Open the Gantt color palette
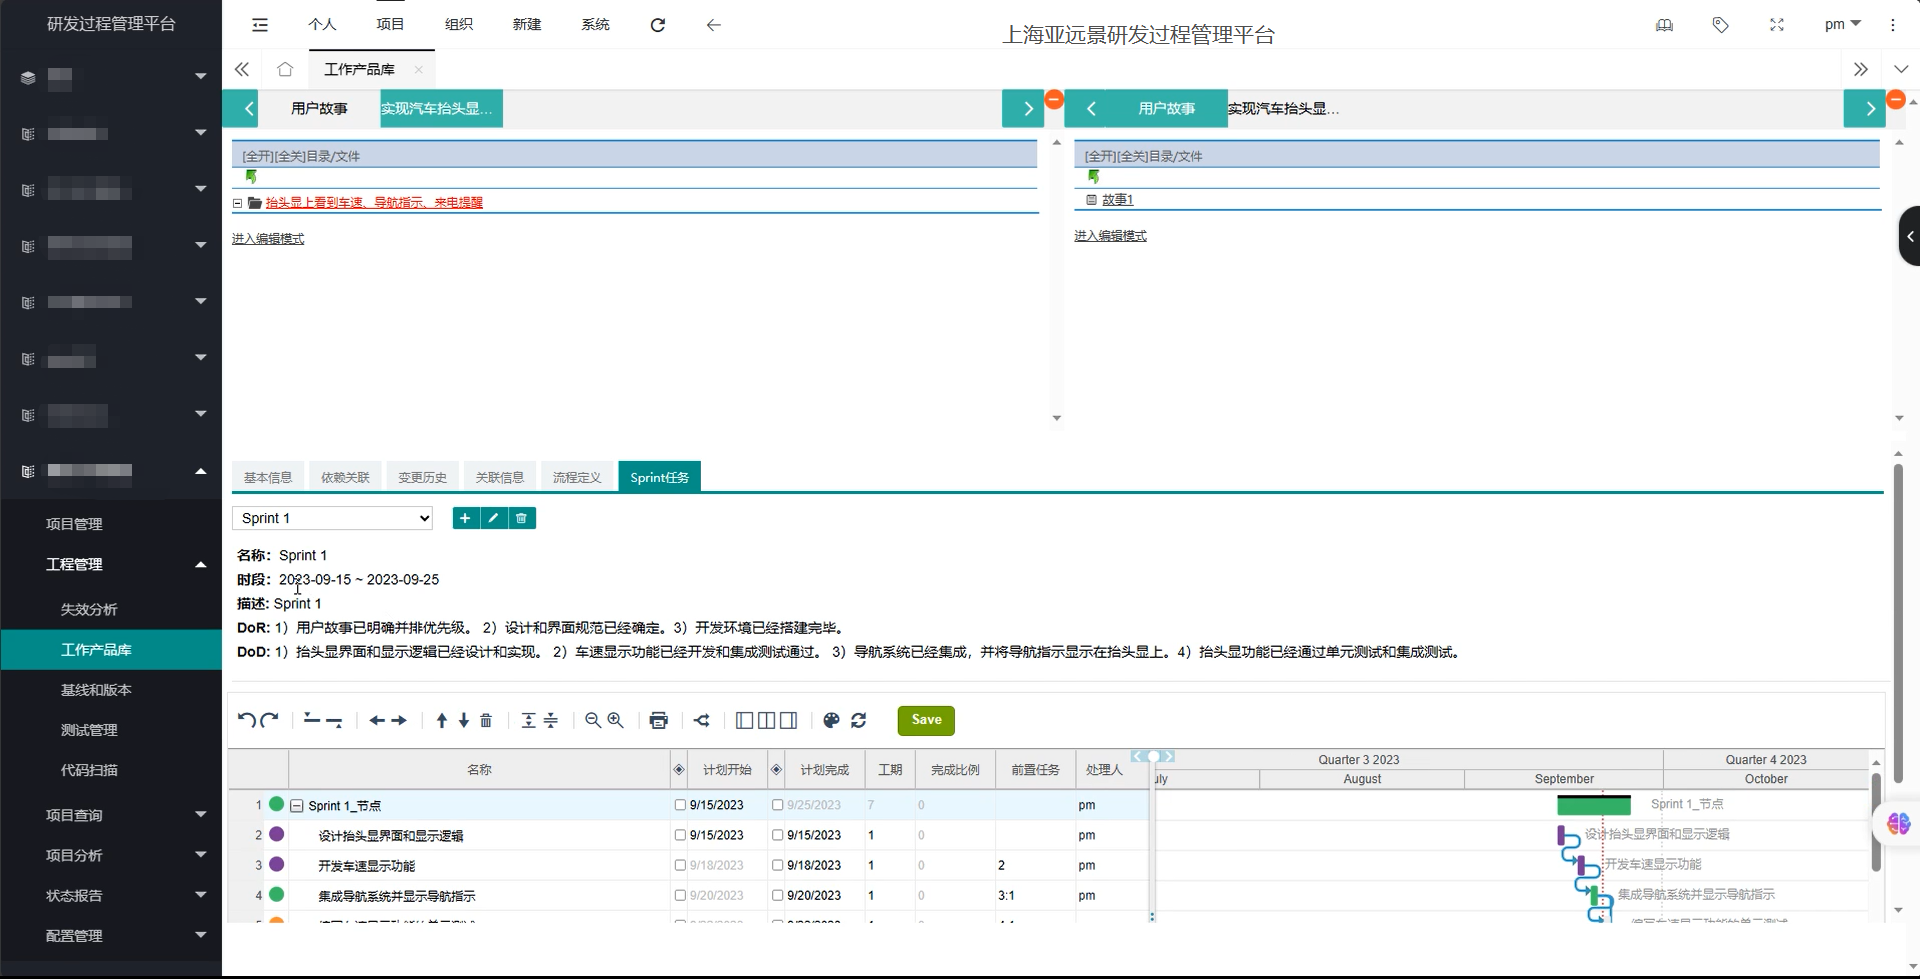Image resolution: width=1920 pixels, height=979 pixels. point(831,720)
